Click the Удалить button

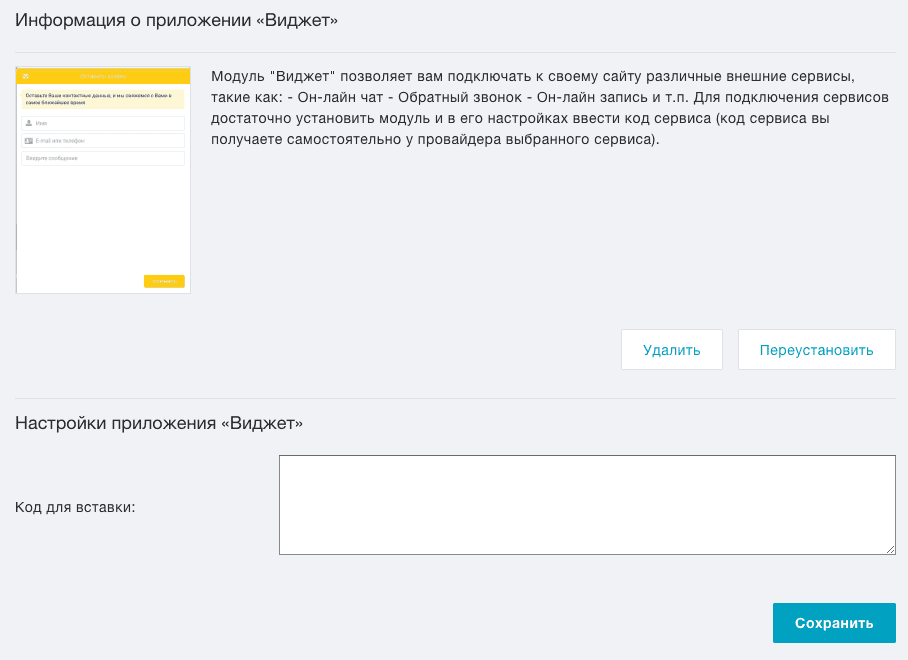click(672, 350)
